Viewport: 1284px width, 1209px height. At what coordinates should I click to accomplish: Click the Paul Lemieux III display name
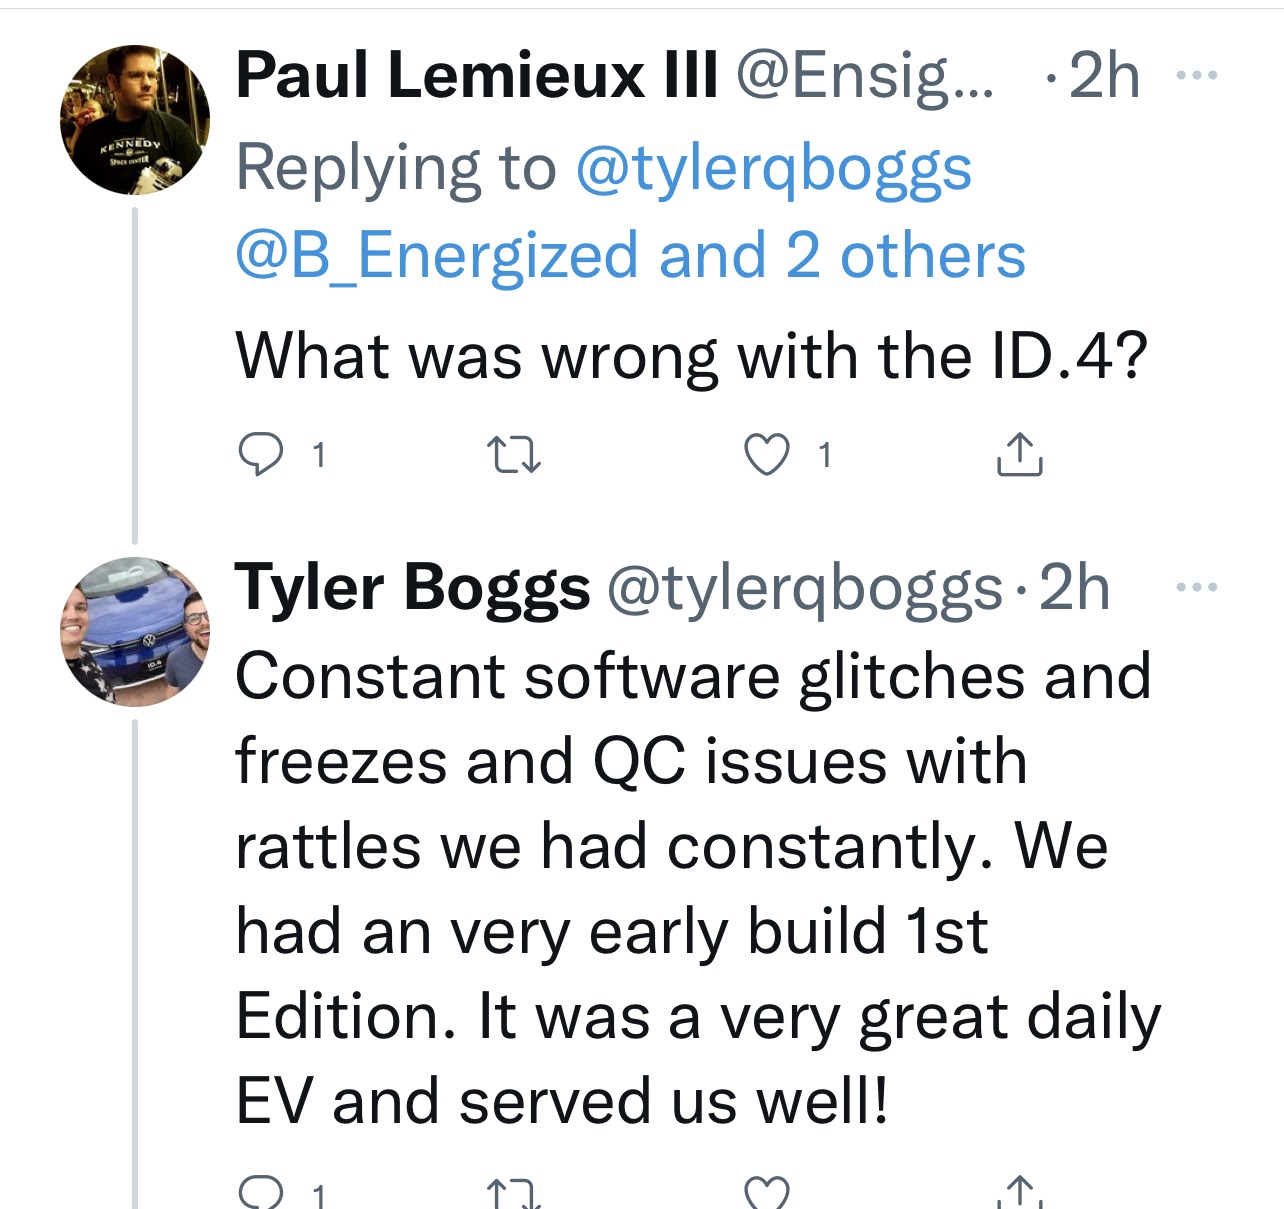click(477, 75)
